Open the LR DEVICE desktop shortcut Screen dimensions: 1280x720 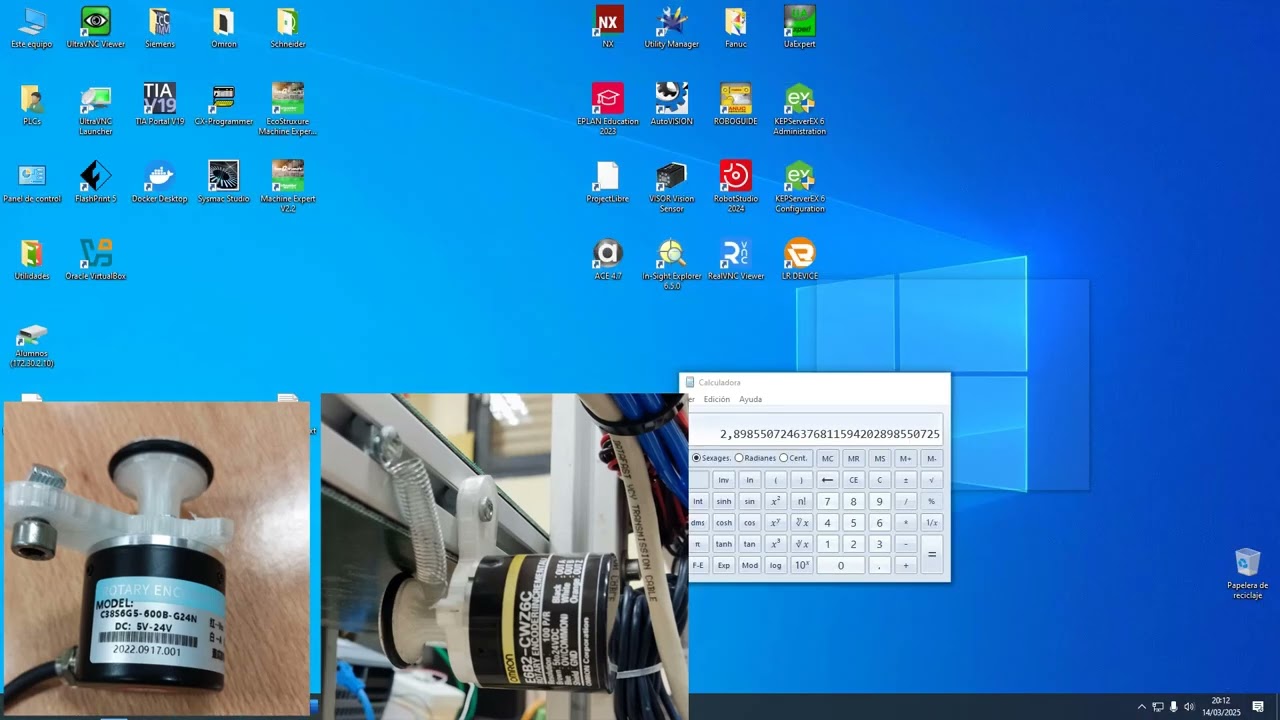tap(800, 258)
